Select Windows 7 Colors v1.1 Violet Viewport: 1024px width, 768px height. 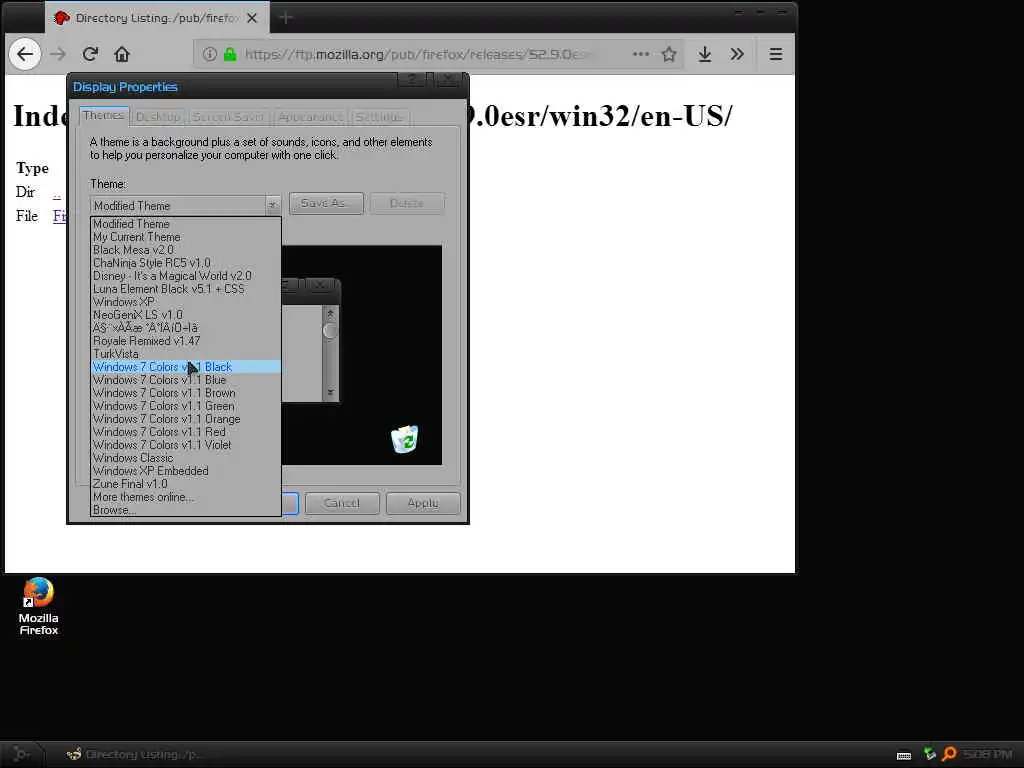tap(186, 445)
